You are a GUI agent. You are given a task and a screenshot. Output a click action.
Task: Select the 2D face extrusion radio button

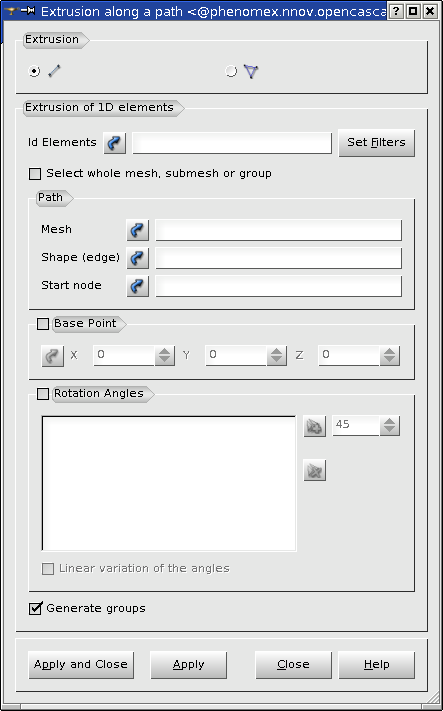pyautogui.click(x=231, y=71)
